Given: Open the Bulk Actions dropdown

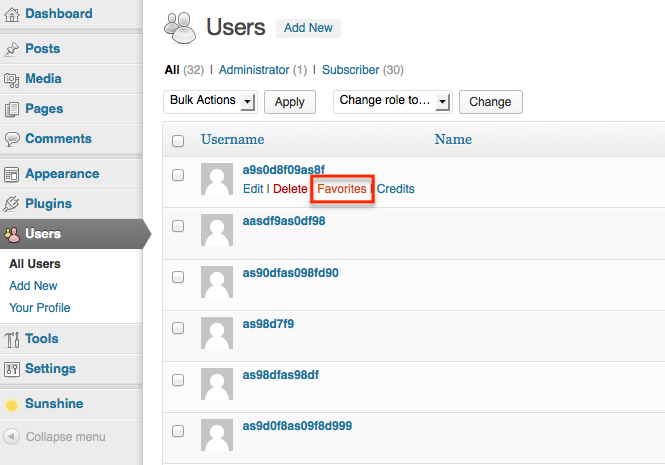Looking at the screenshot, I should pos(210,102).
